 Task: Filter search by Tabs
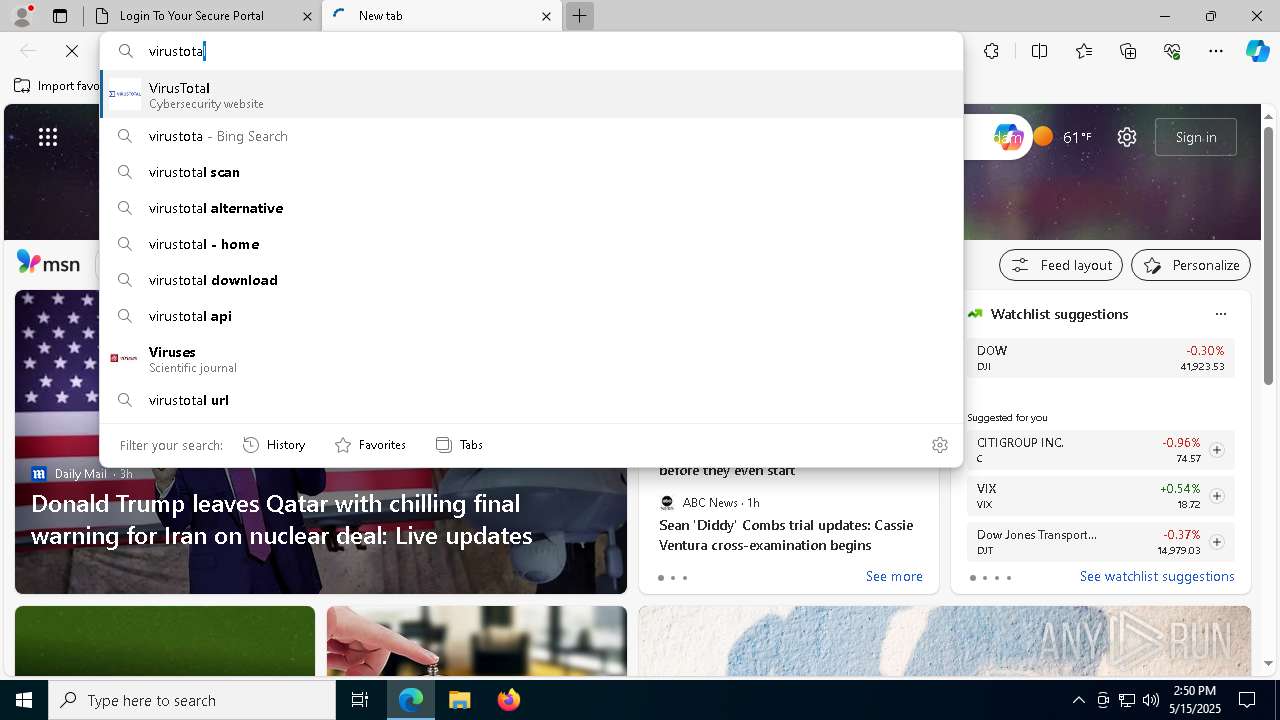tap(459, 445)
